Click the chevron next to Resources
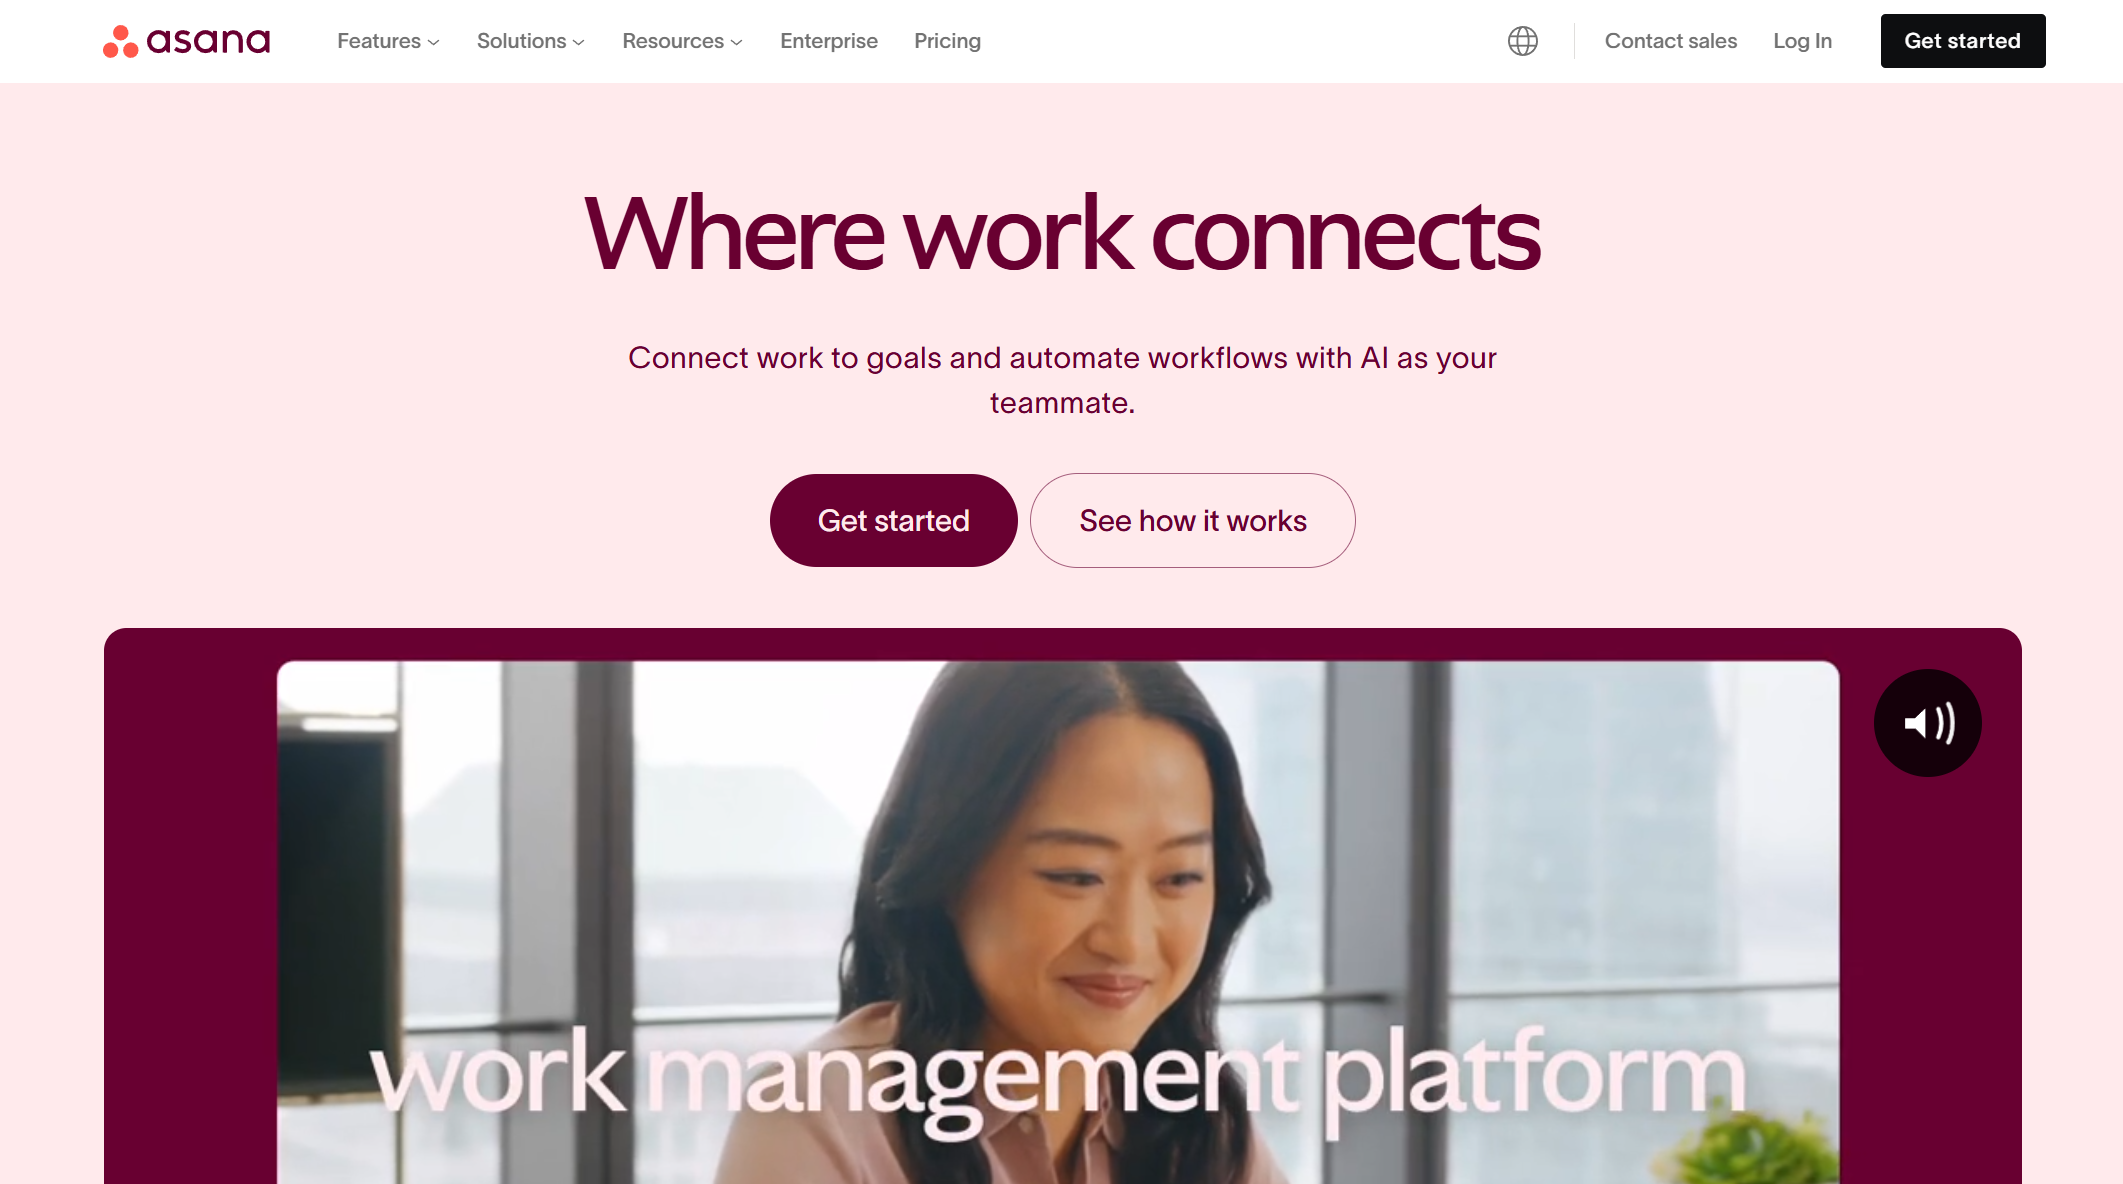 (736, 43)
